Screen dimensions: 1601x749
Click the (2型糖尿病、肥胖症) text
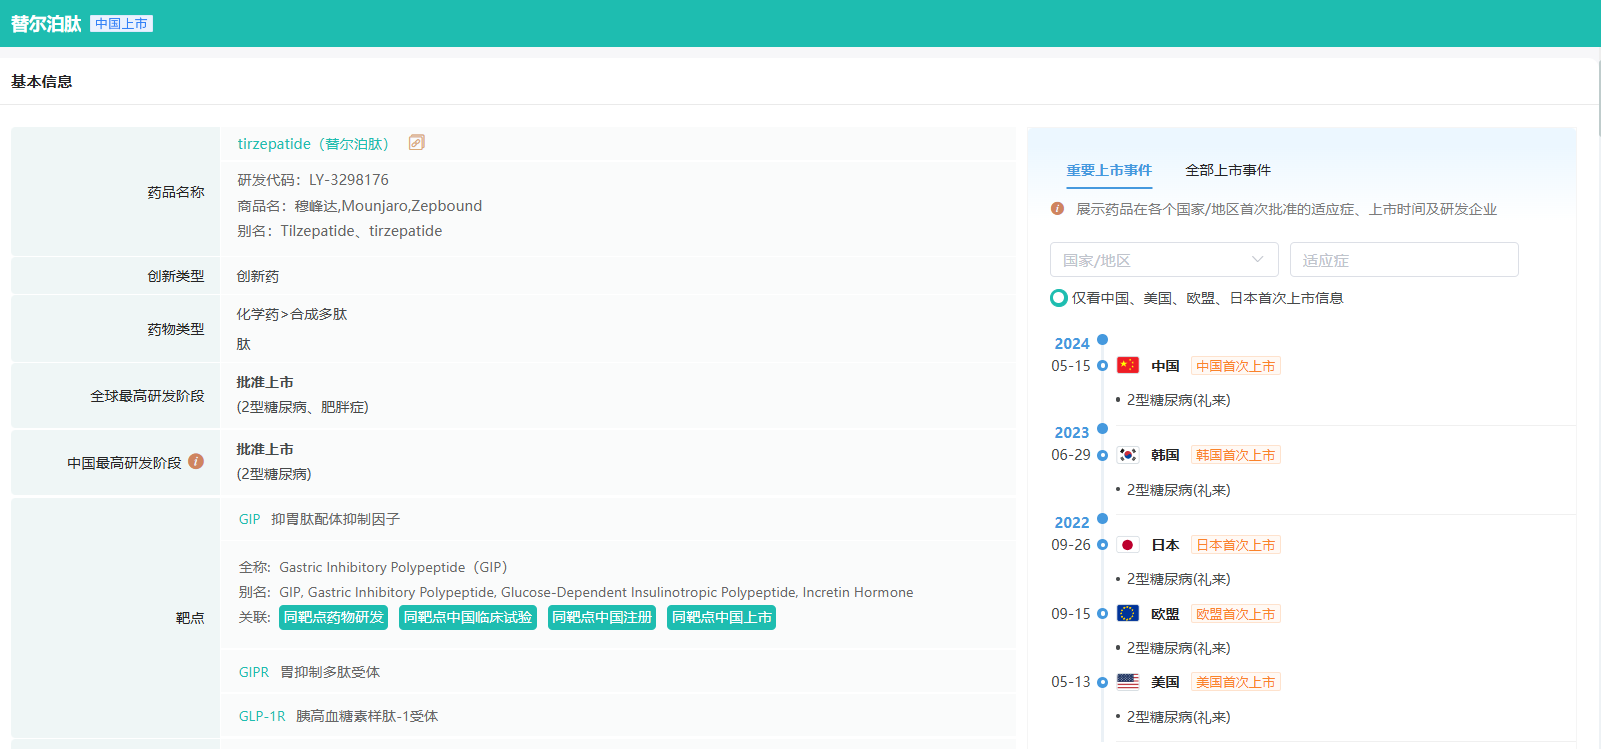click(x=302, y=407)
